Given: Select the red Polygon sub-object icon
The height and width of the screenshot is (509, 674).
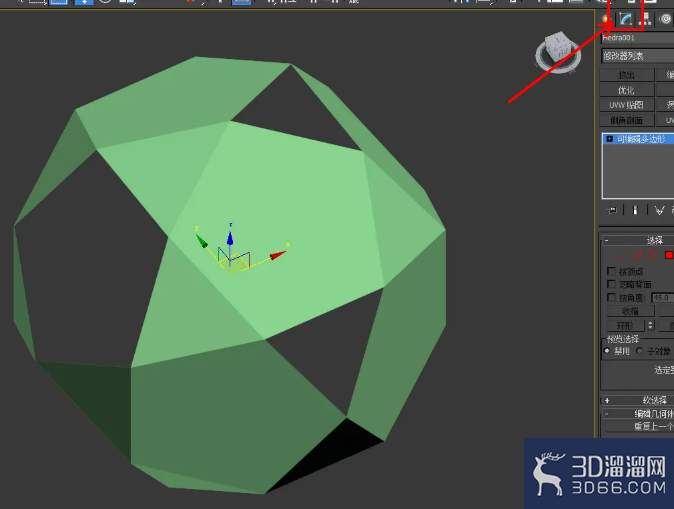Looking at the screenshot, I should coord(669,255).
